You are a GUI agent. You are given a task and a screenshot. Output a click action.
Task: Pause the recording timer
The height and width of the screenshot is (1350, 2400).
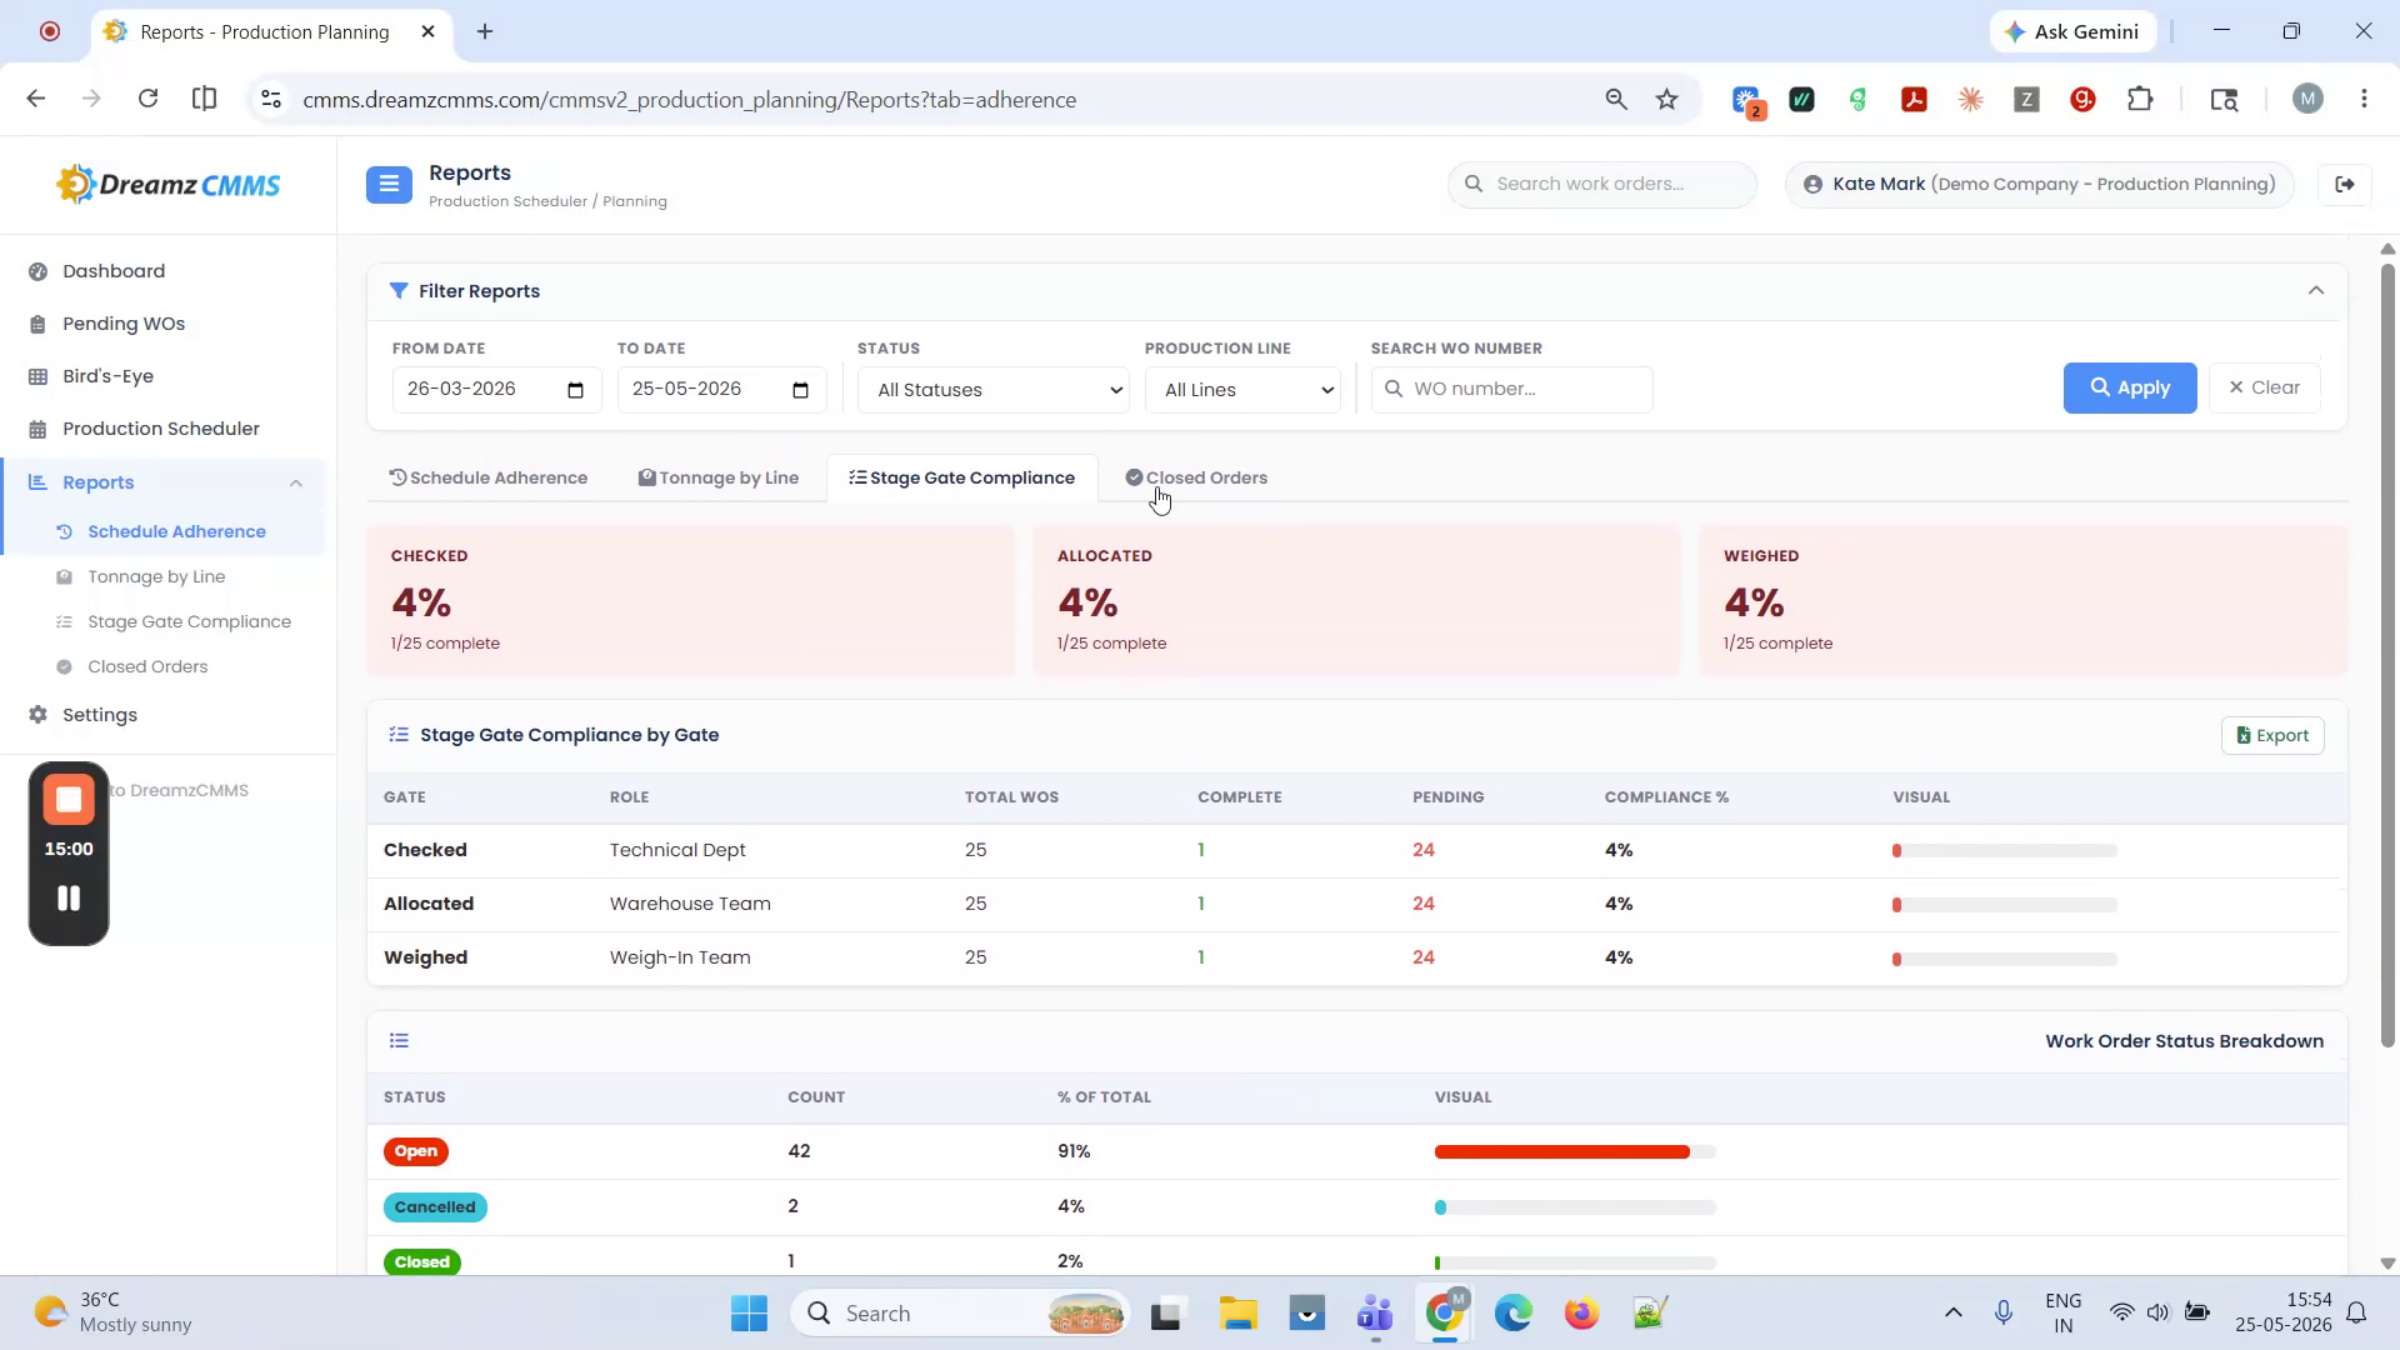(68, 898)
